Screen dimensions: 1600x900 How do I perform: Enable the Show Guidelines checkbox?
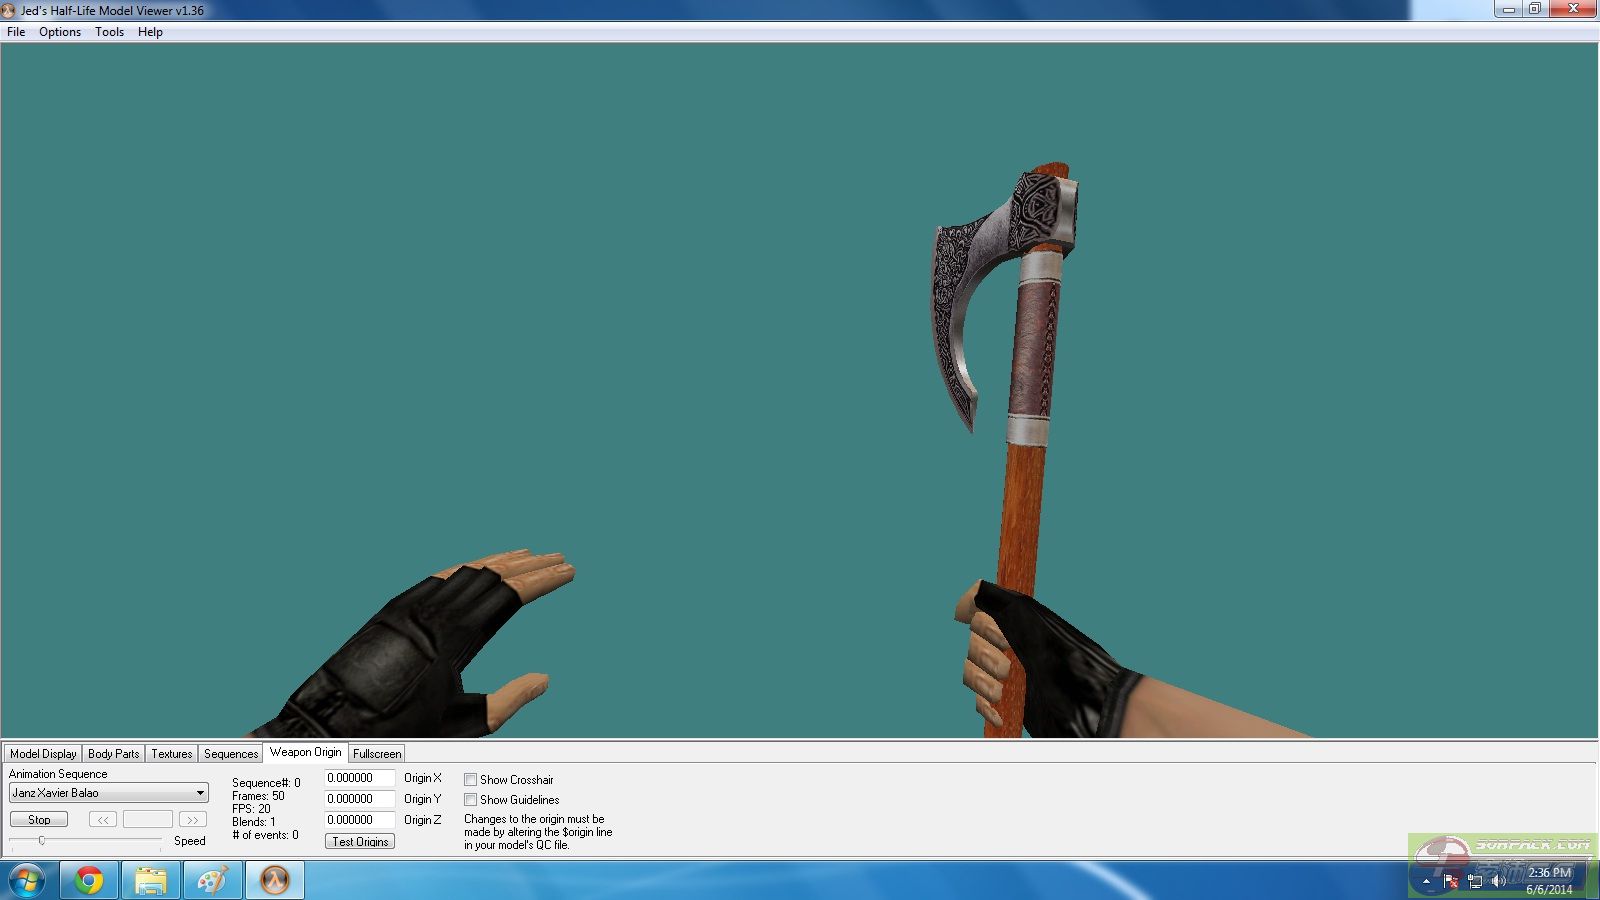[470, 800]
